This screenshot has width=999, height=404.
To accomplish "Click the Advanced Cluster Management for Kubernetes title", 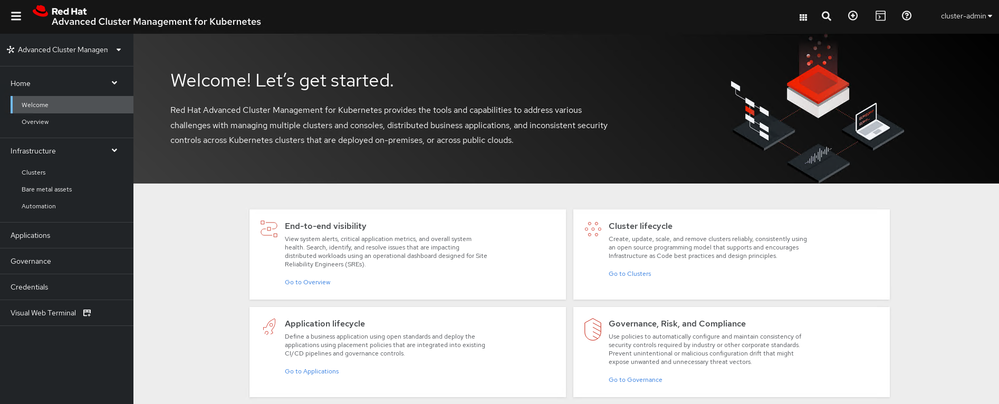I will (156, 22).
